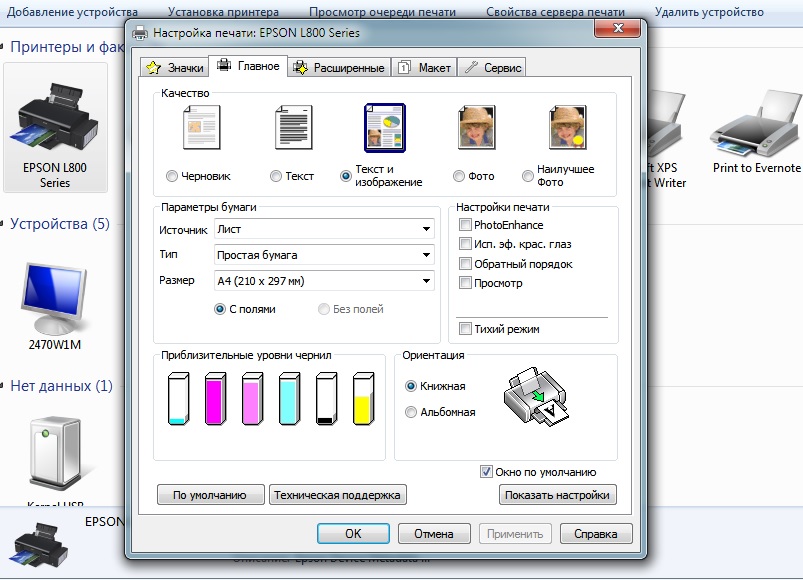
Task: Switch to the Главное tab
Action: click(248, 66)
